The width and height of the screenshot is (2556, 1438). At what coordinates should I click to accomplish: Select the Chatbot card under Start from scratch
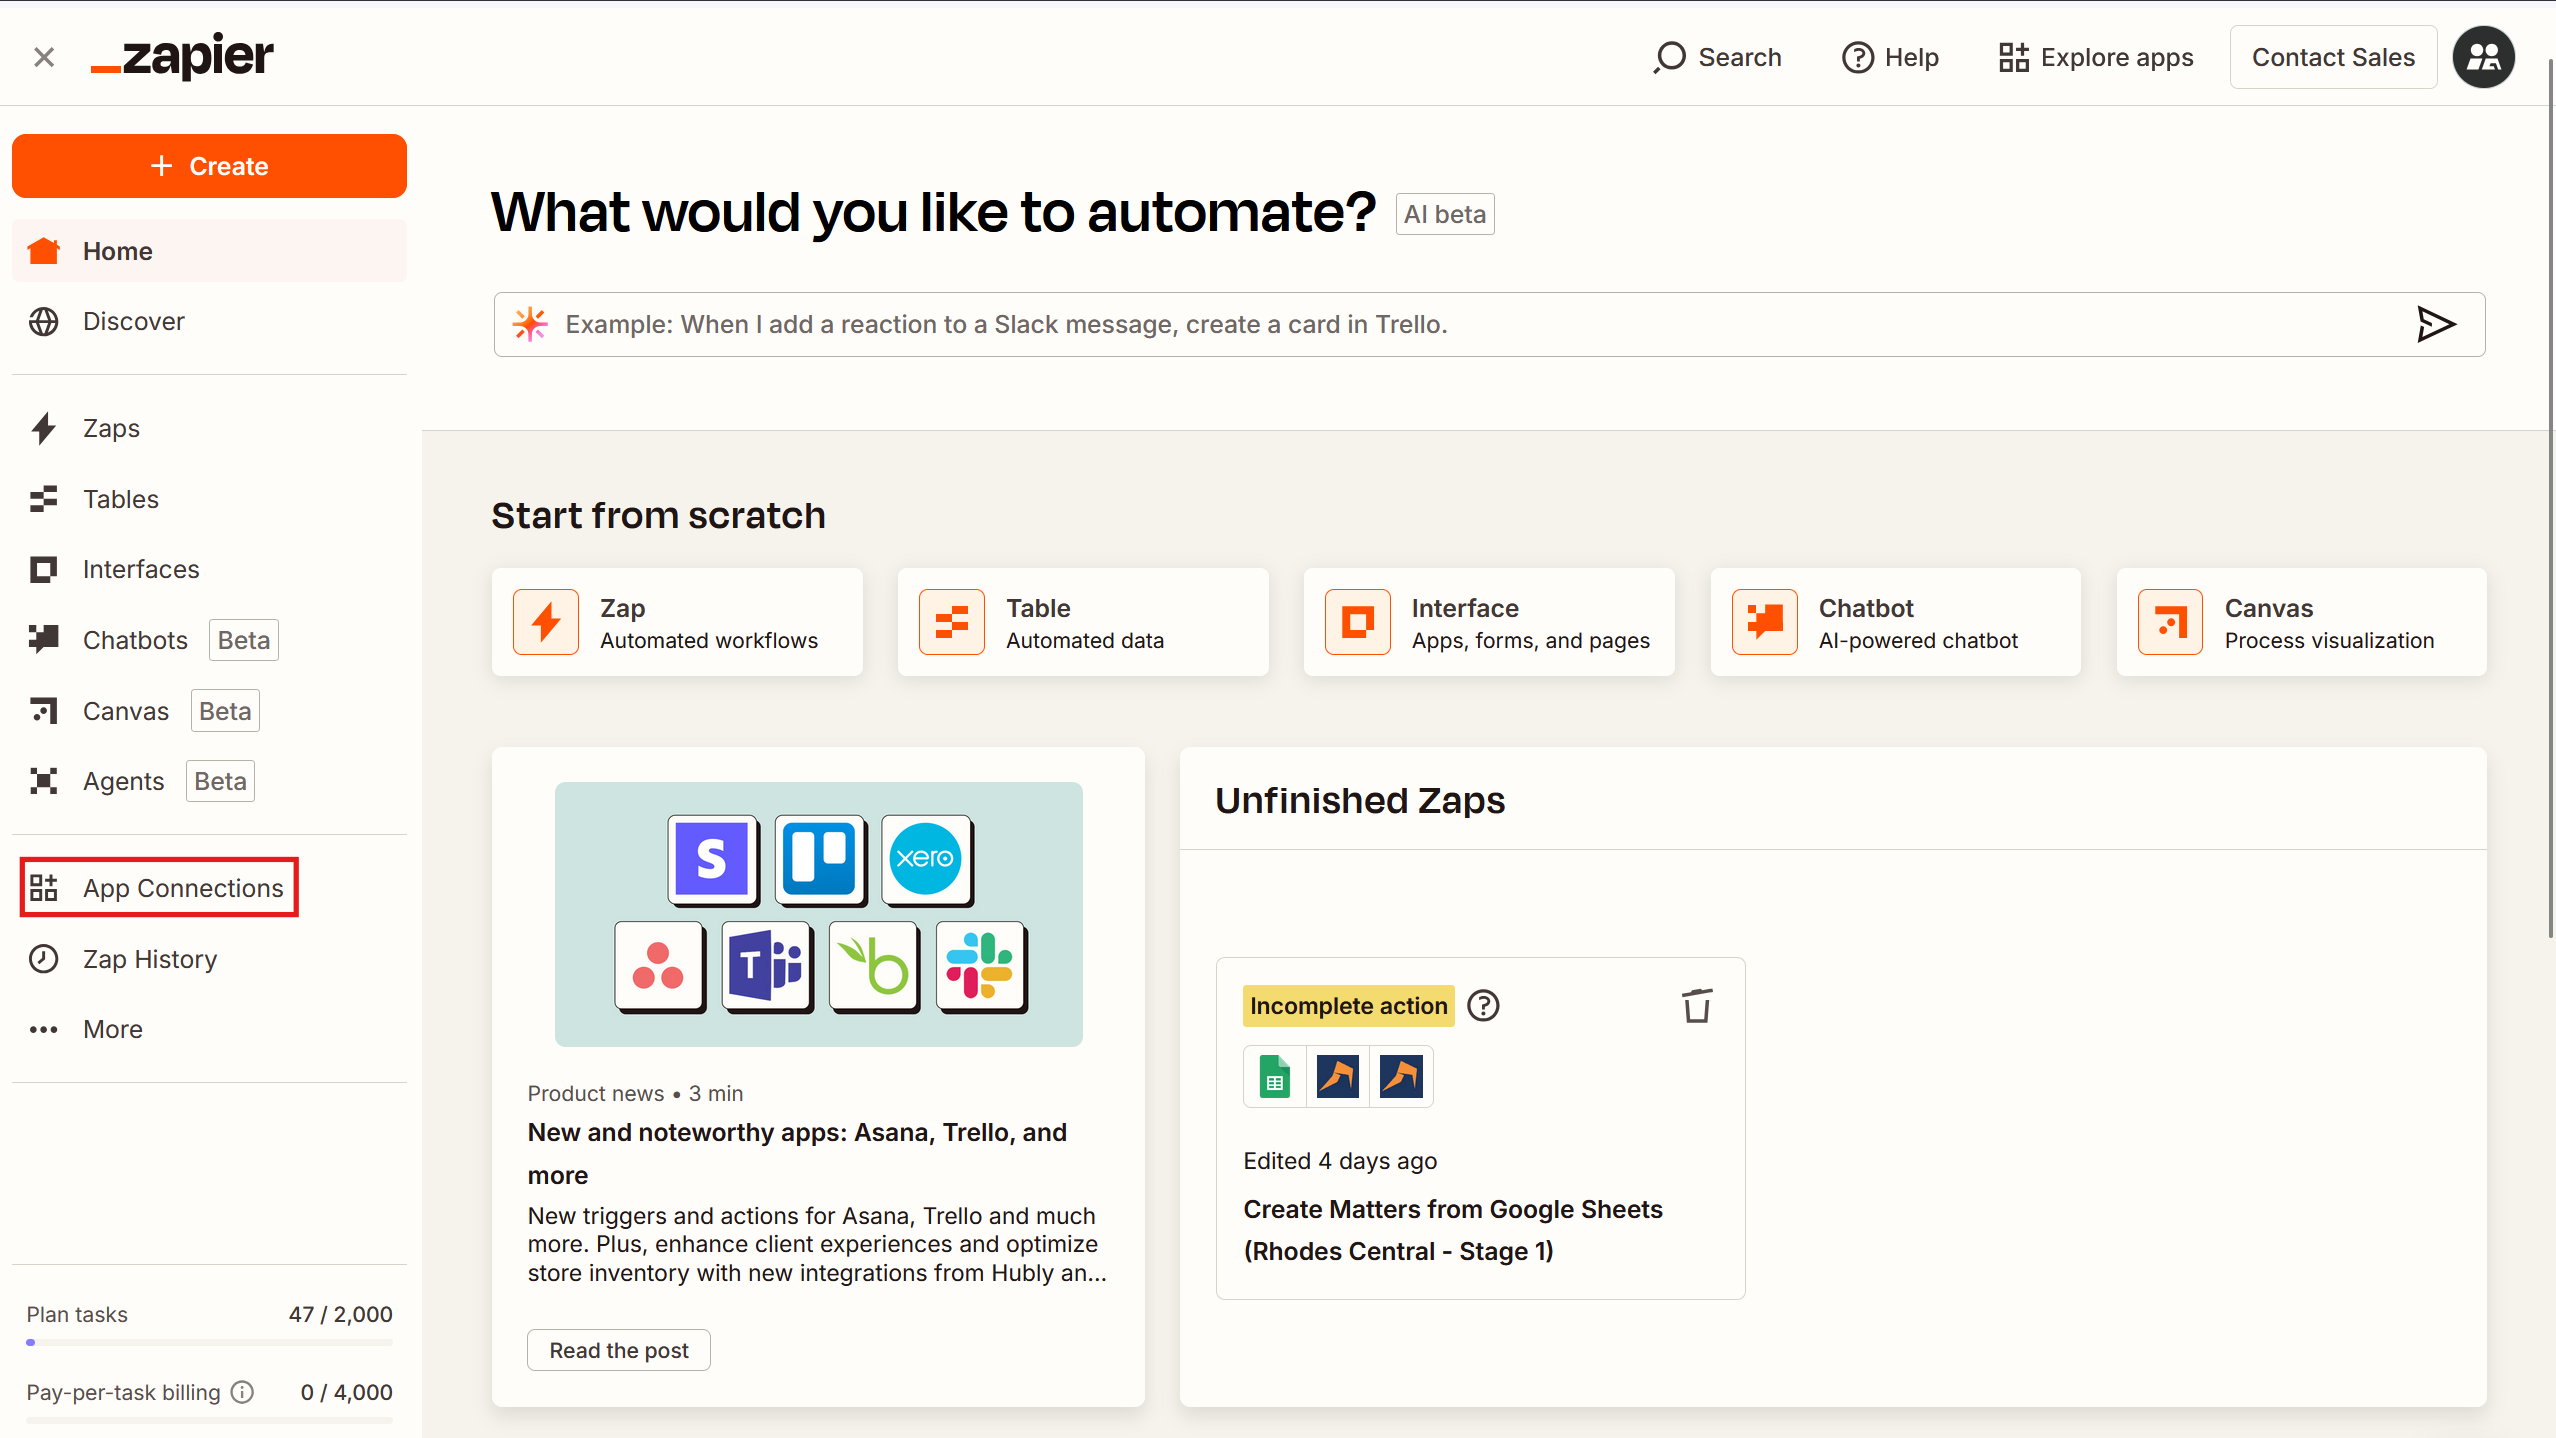pyautogui.click(x=1895, y=622)
